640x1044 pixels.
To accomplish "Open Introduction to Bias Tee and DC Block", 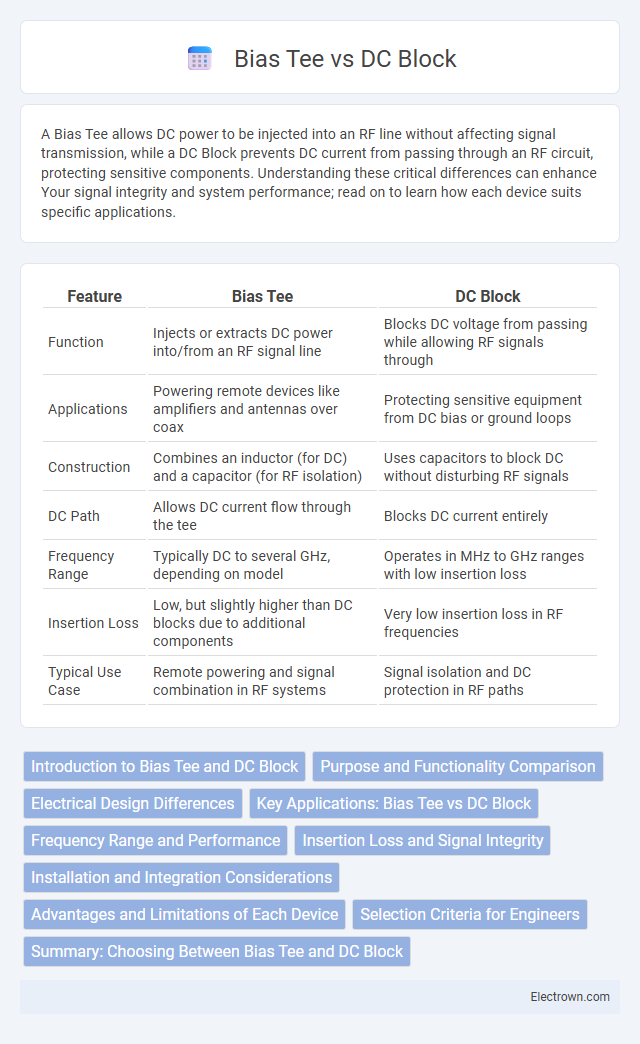I will pyautogui.click(x=164, y=766).
